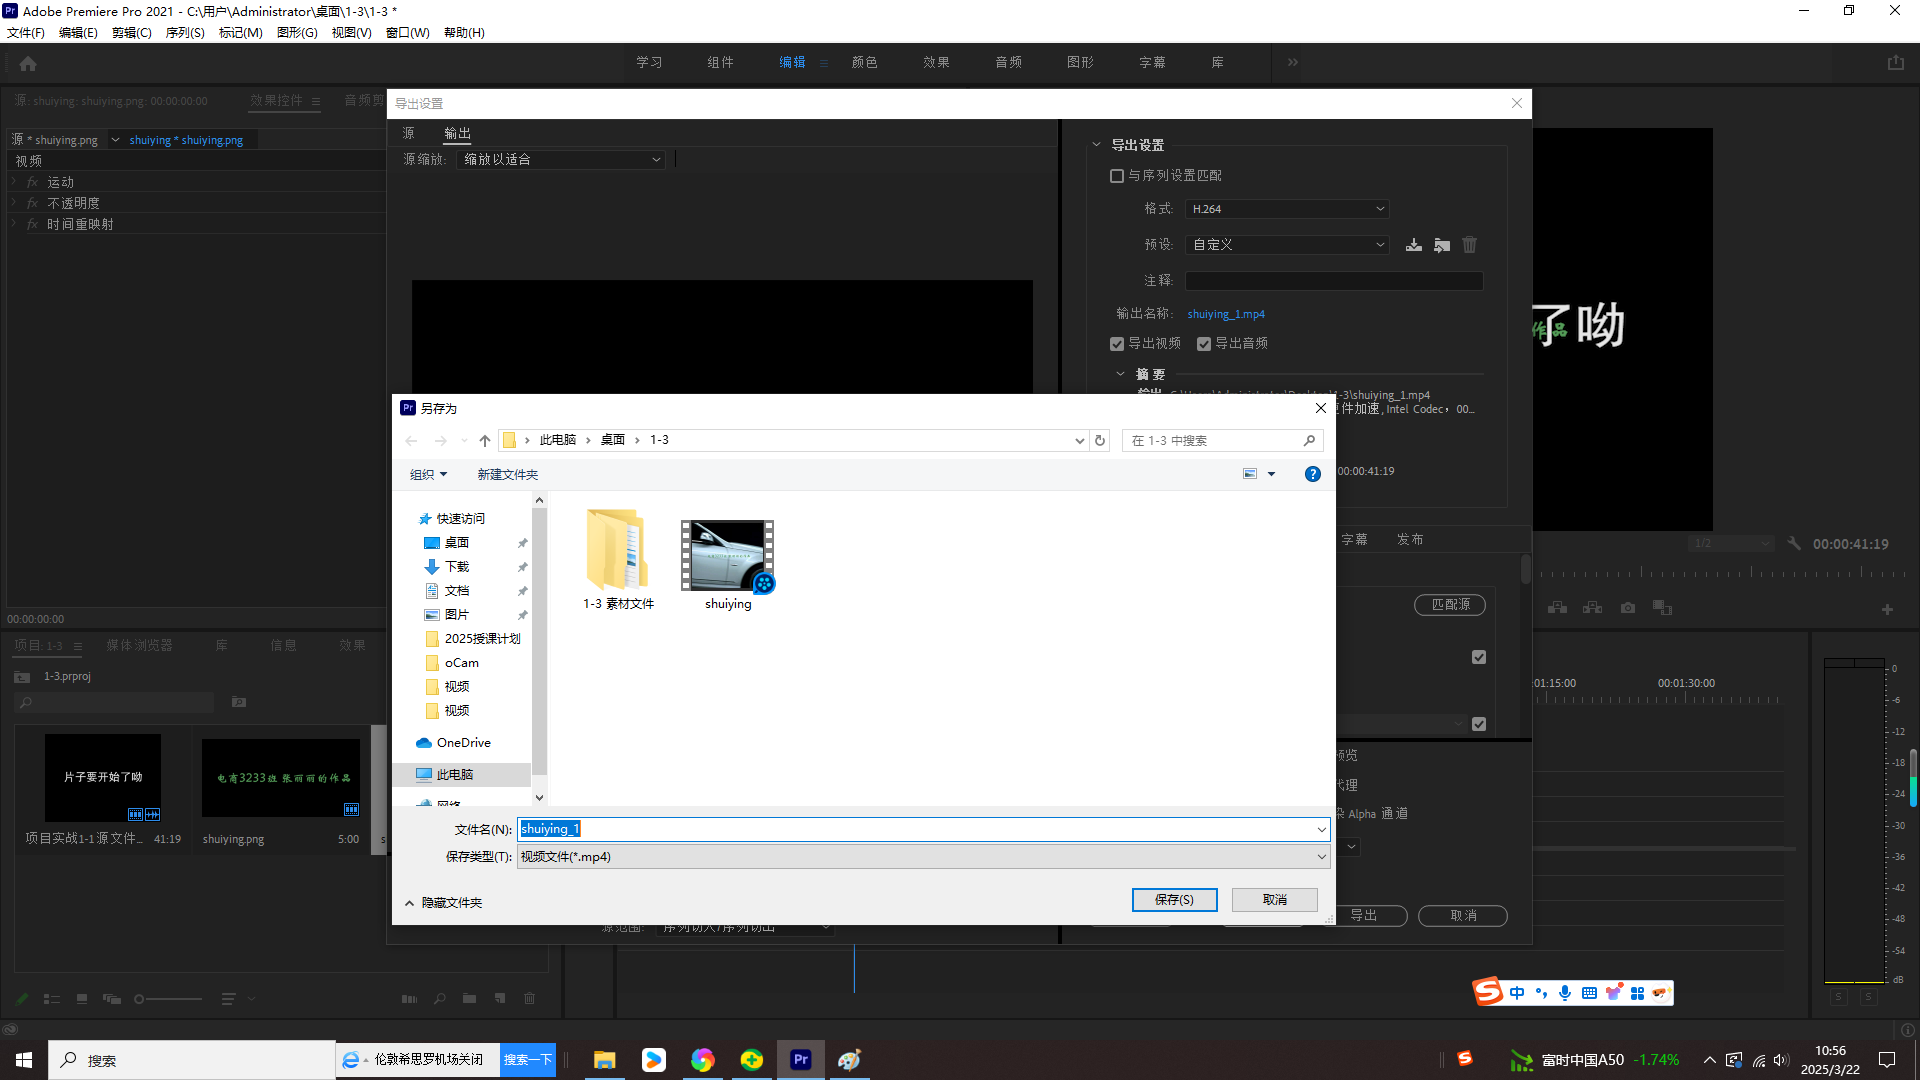
Task: Click the refresh button in Save As dialog
Action: [x=1100, y=440]
